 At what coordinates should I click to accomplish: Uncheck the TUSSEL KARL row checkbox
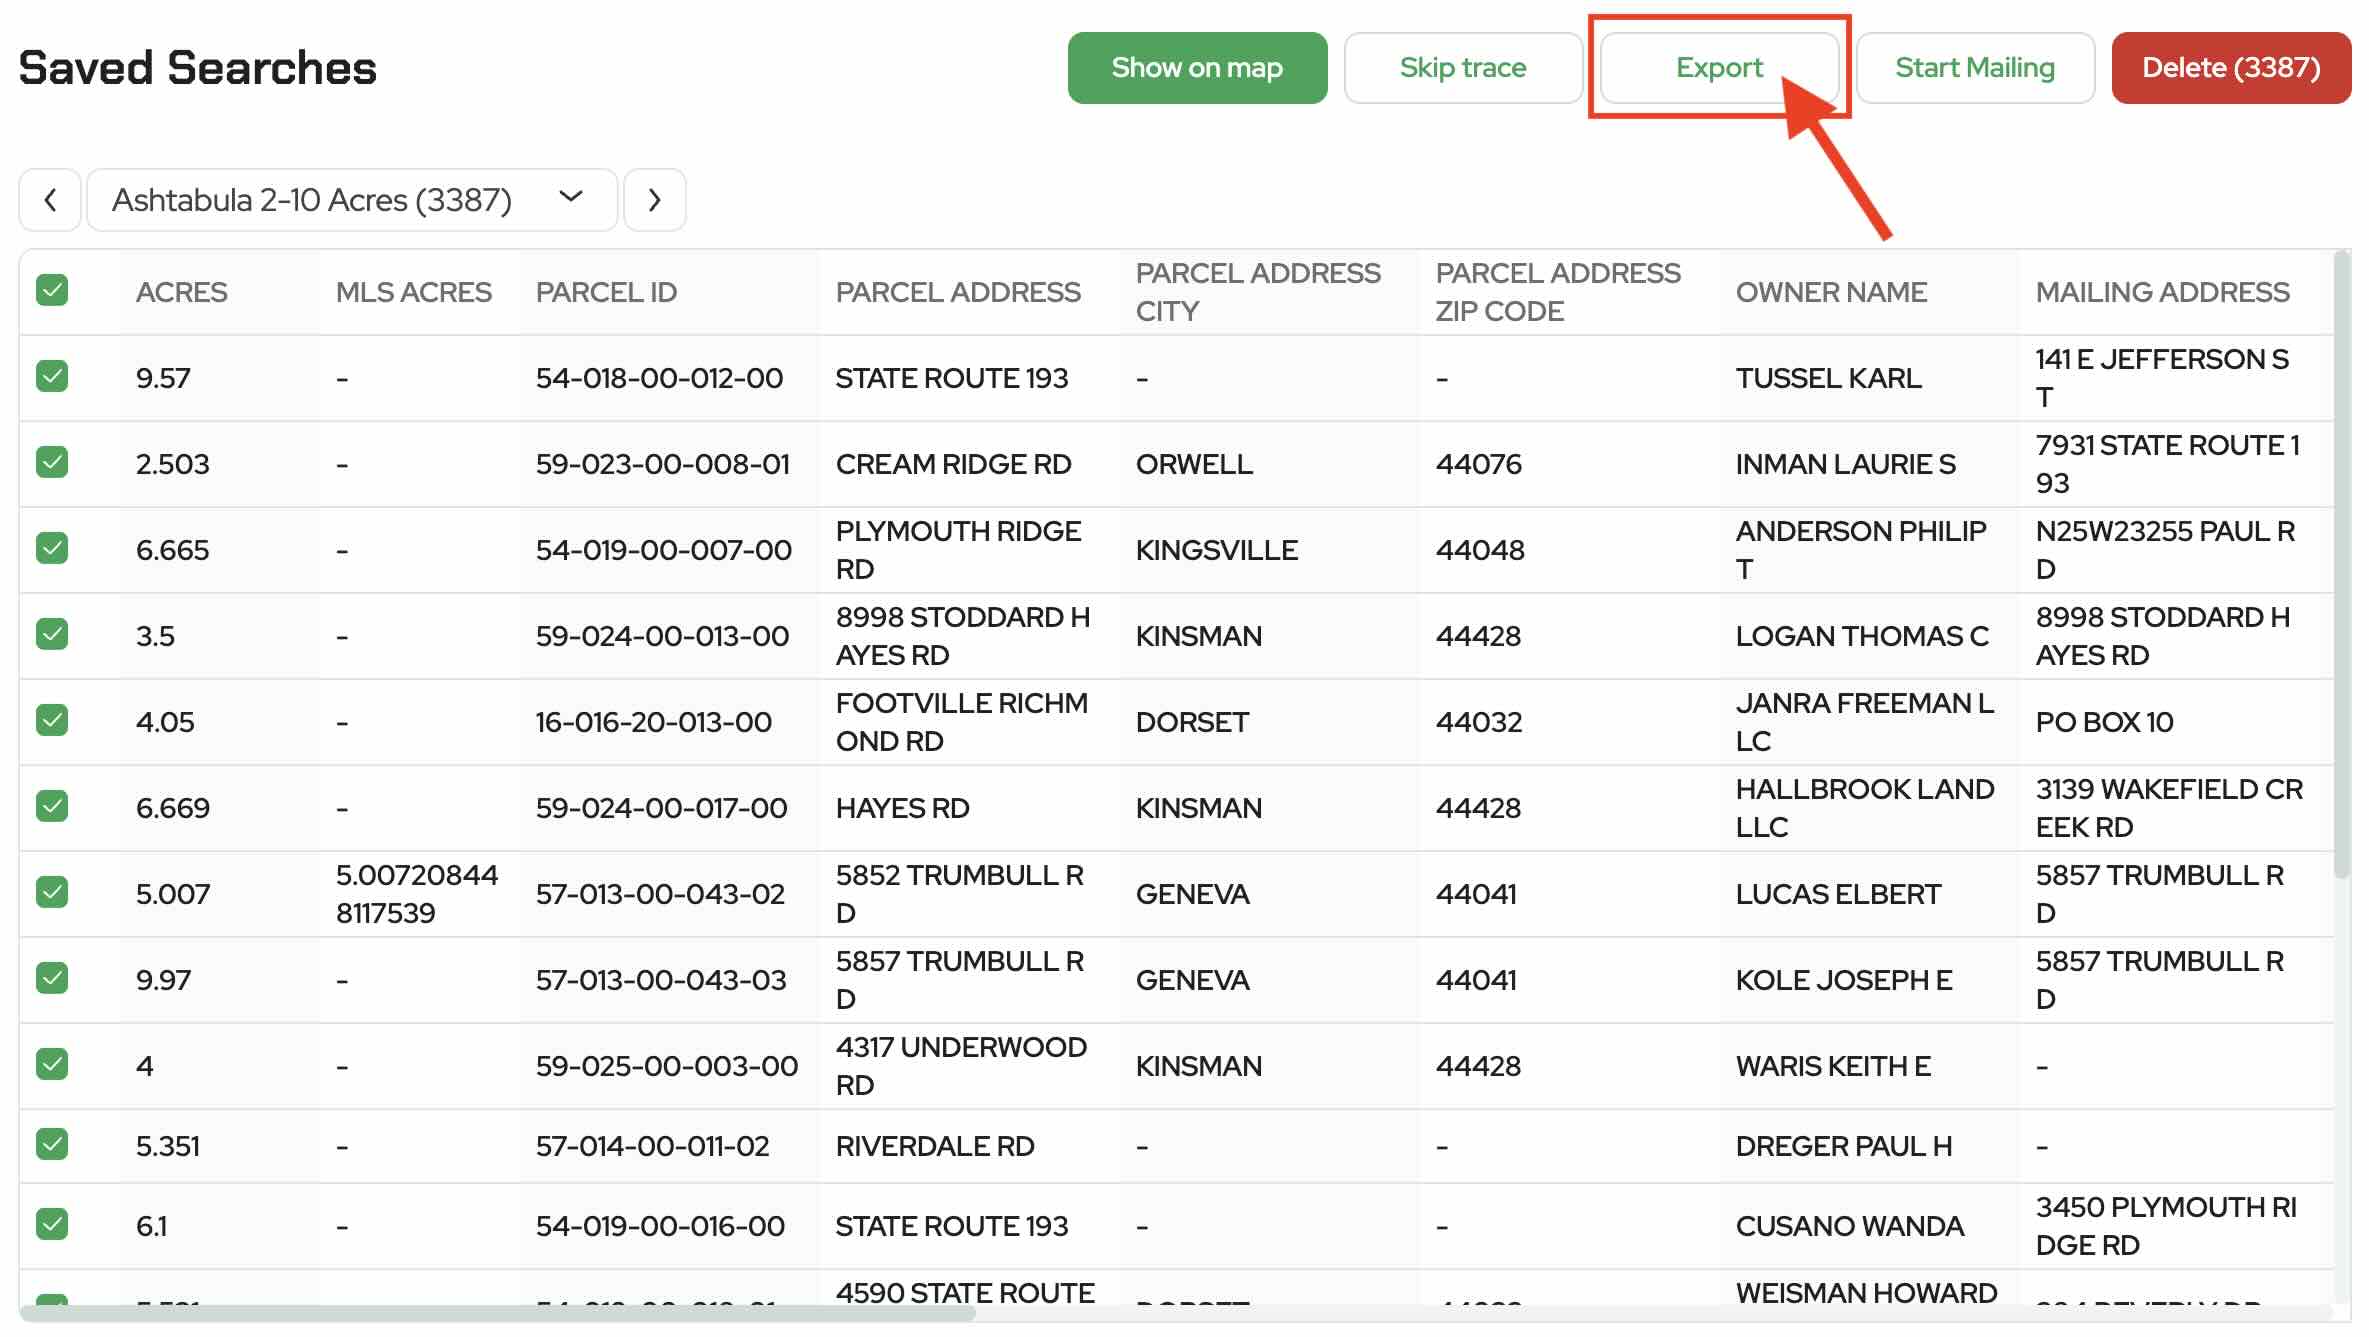click(52, 377)
